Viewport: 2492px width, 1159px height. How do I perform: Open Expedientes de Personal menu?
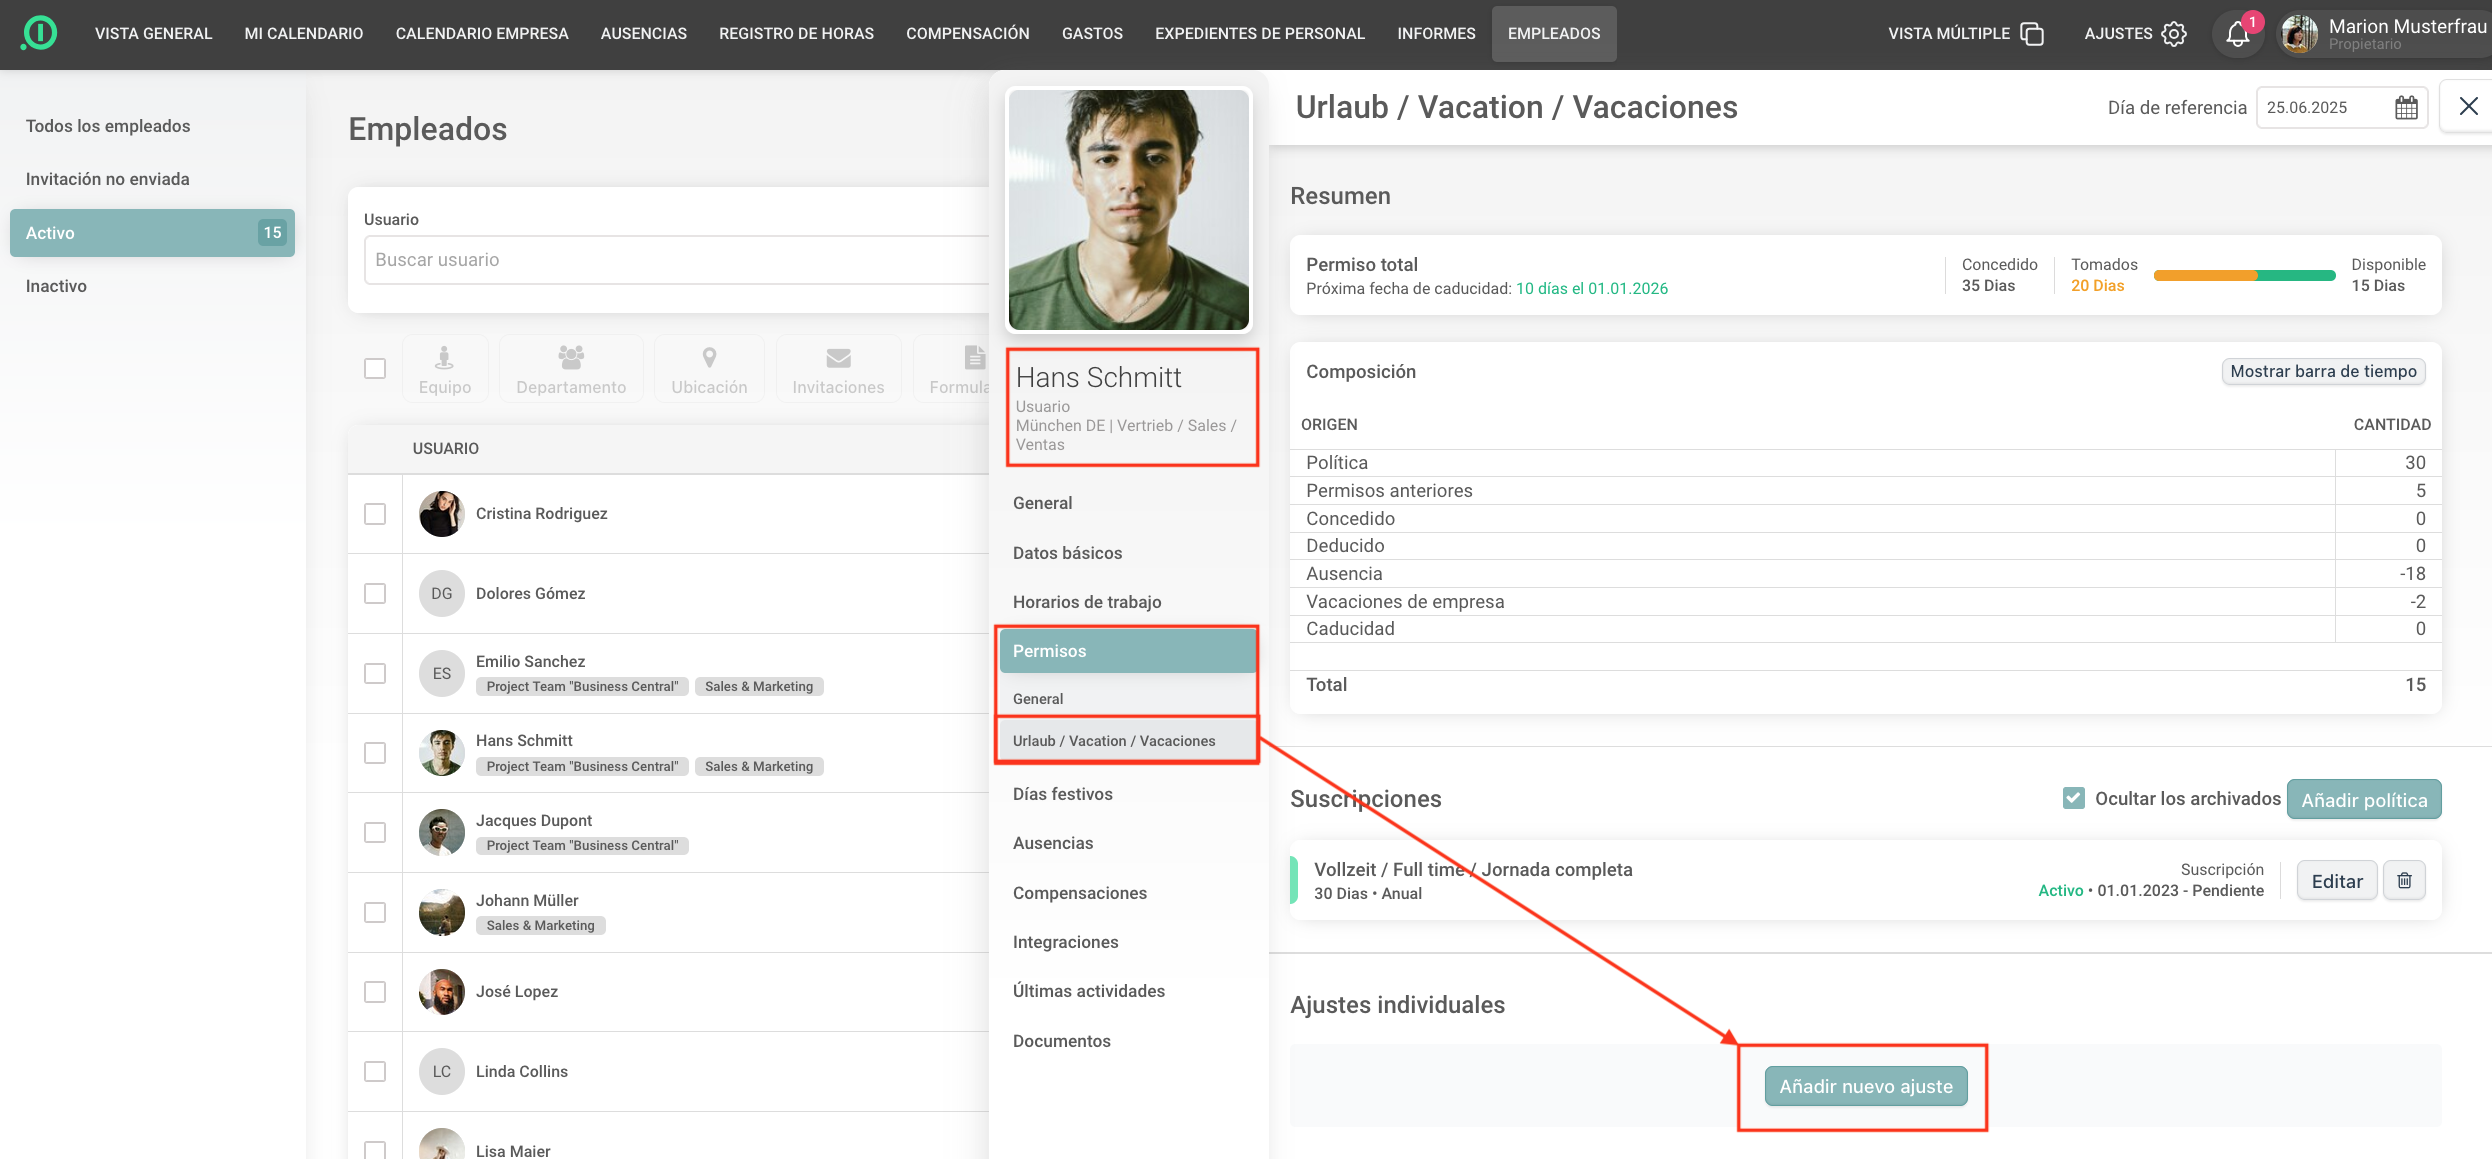pos(1260,34)
